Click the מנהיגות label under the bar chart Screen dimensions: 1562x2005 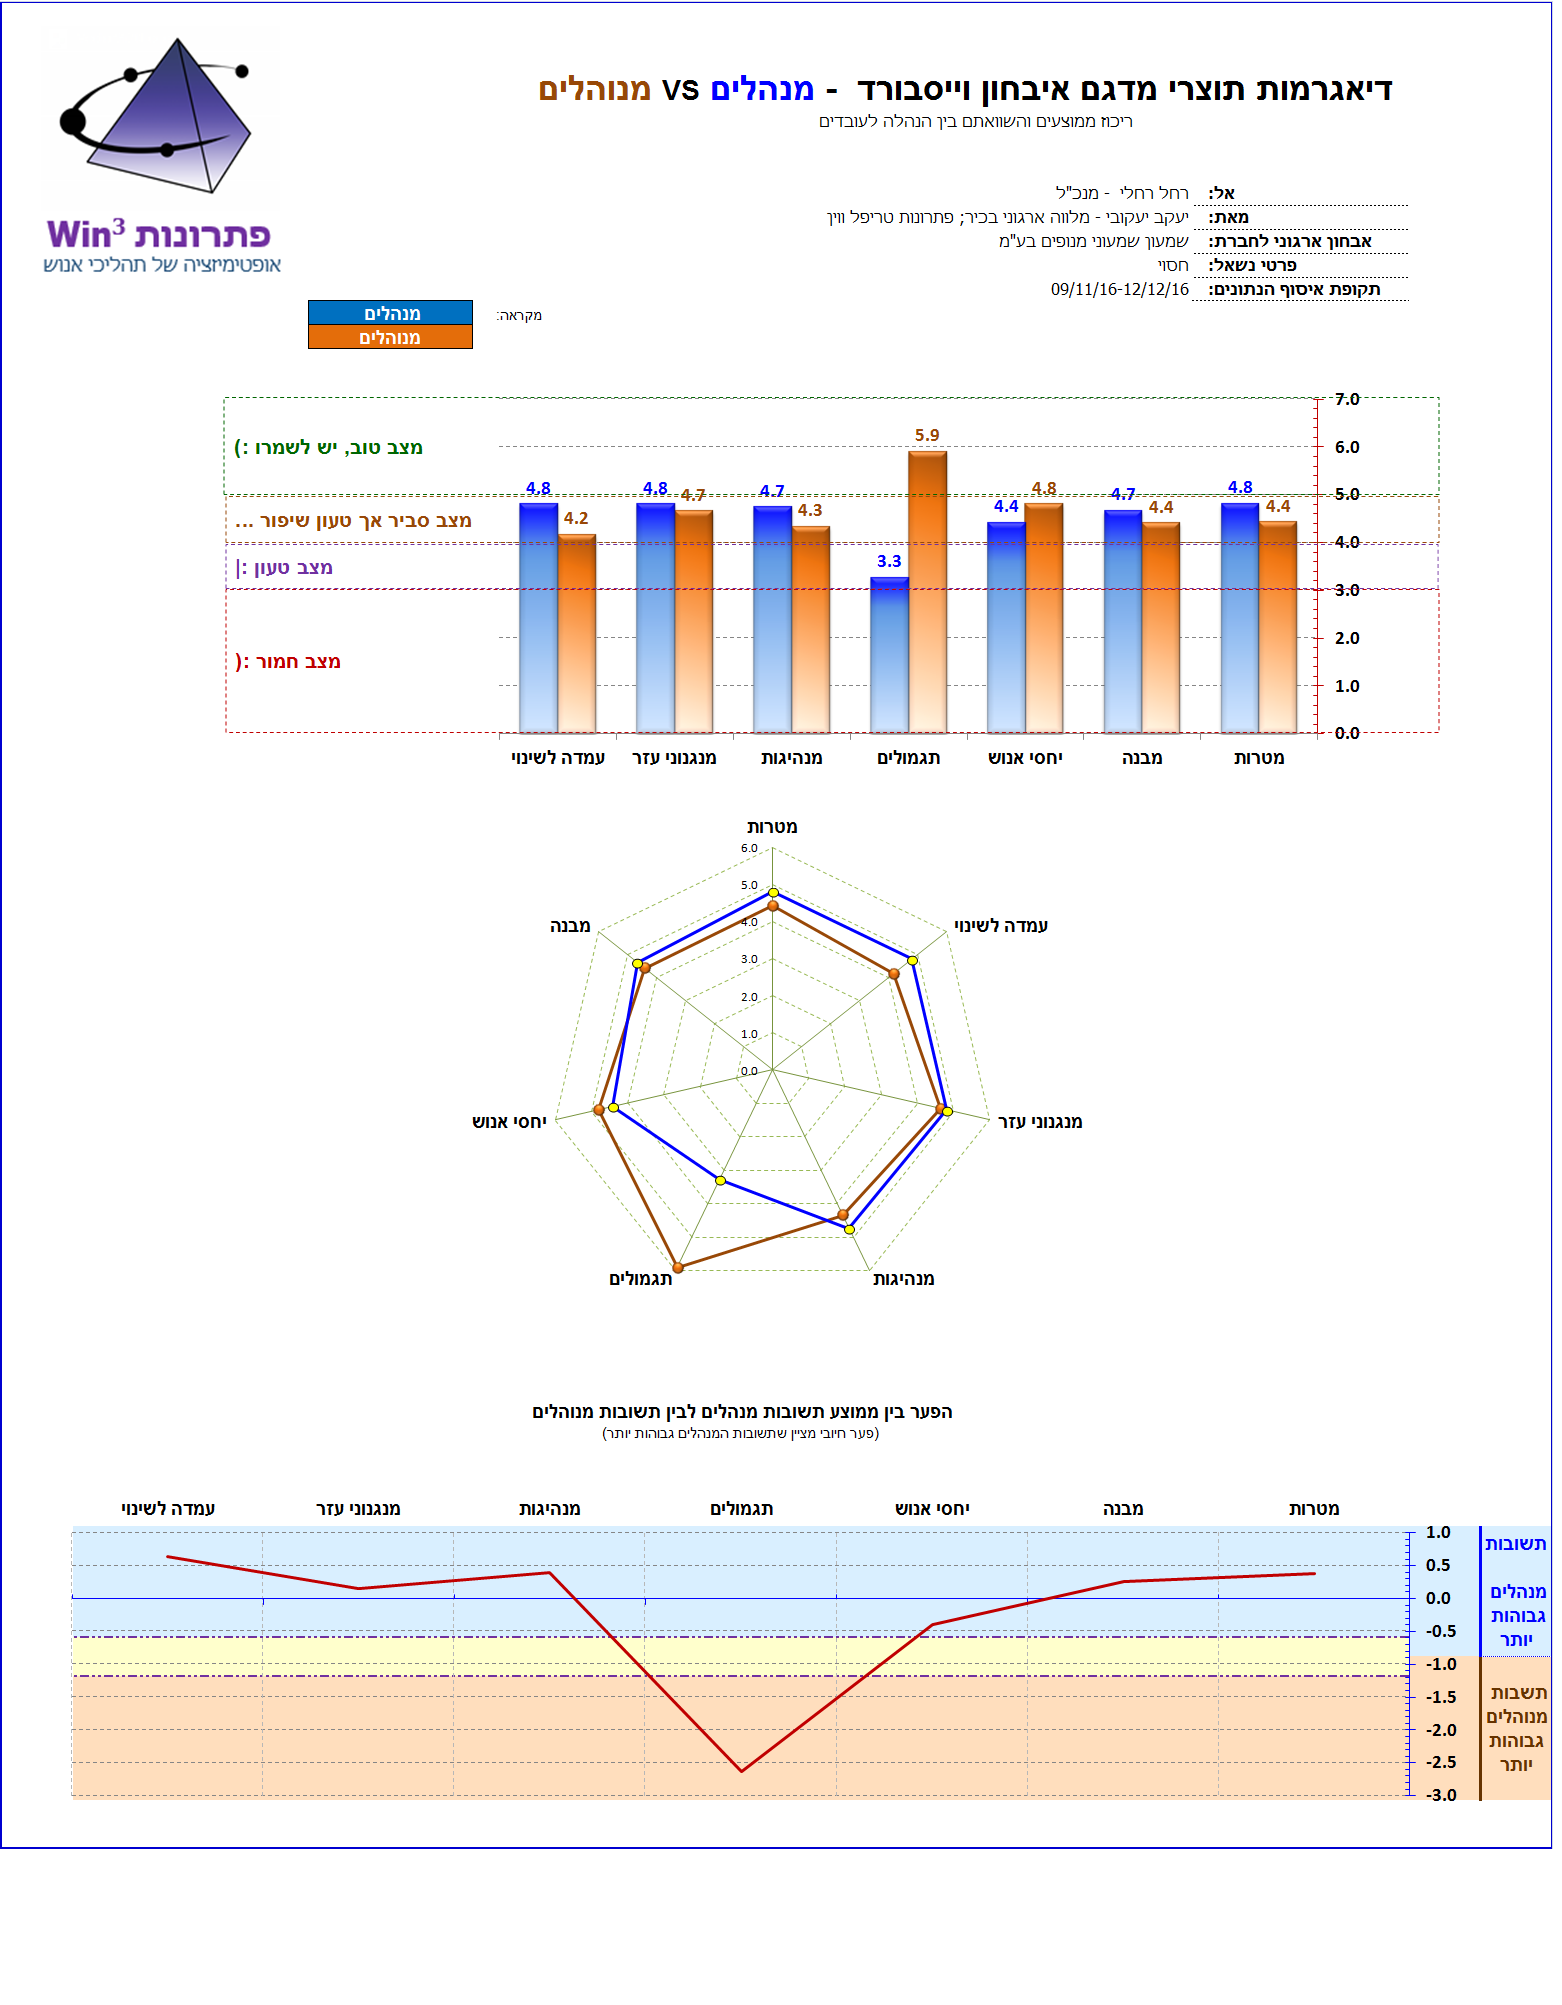coord(791,758)
